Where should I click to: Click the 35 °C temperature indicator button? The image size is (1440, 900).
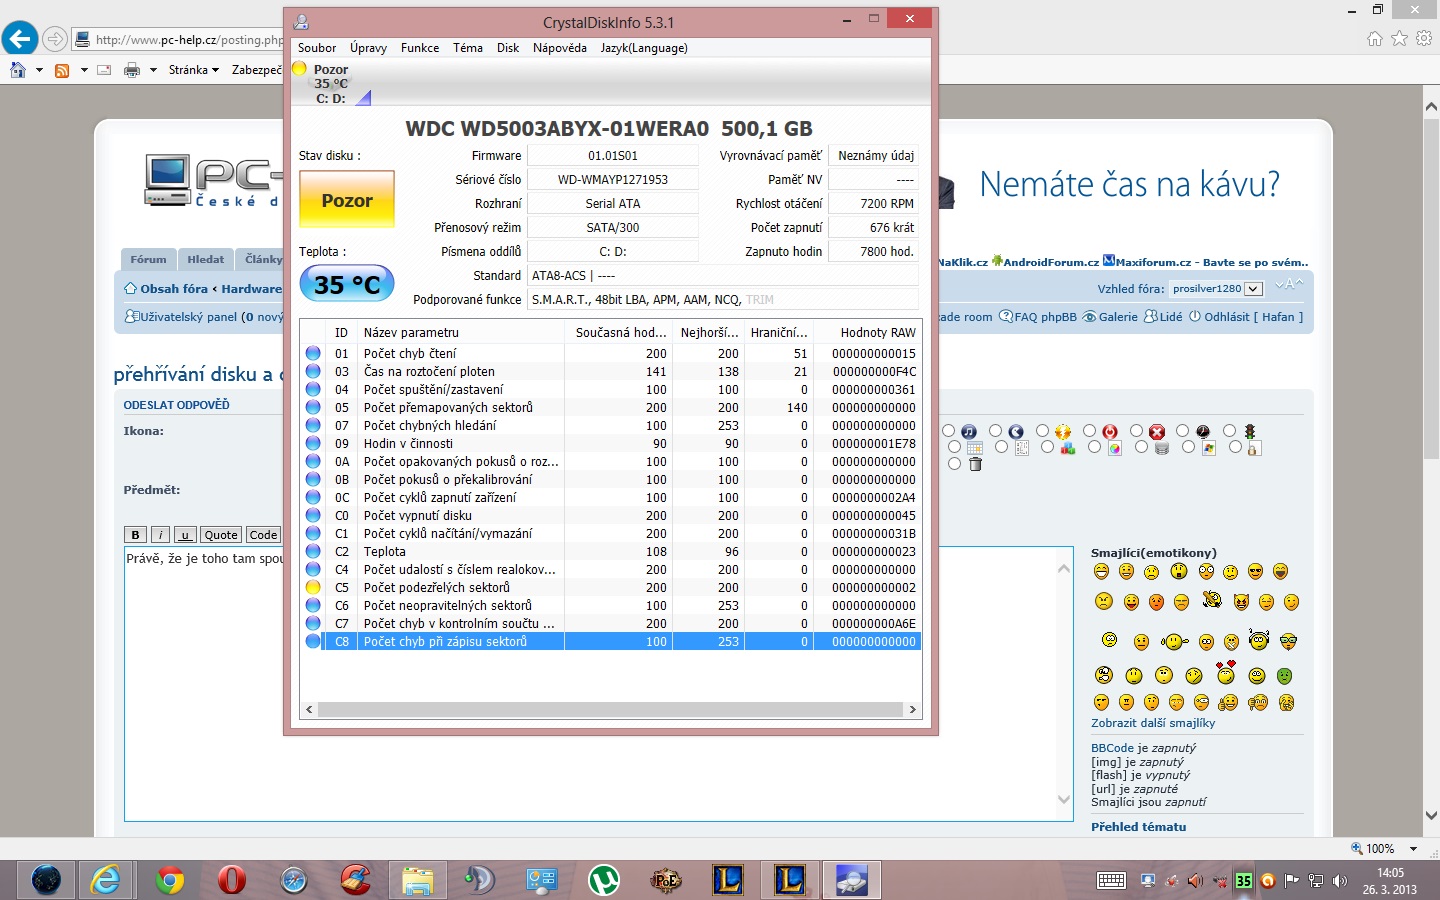(346, 284)
